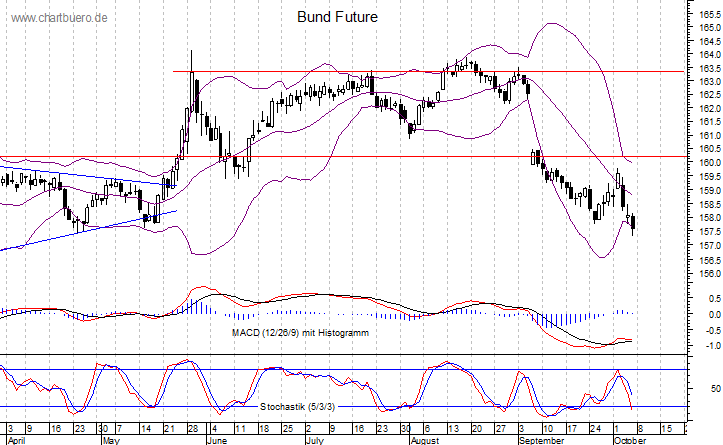Click the MACD axis value 0.0
723x445 pixels.
coord(715,314)
